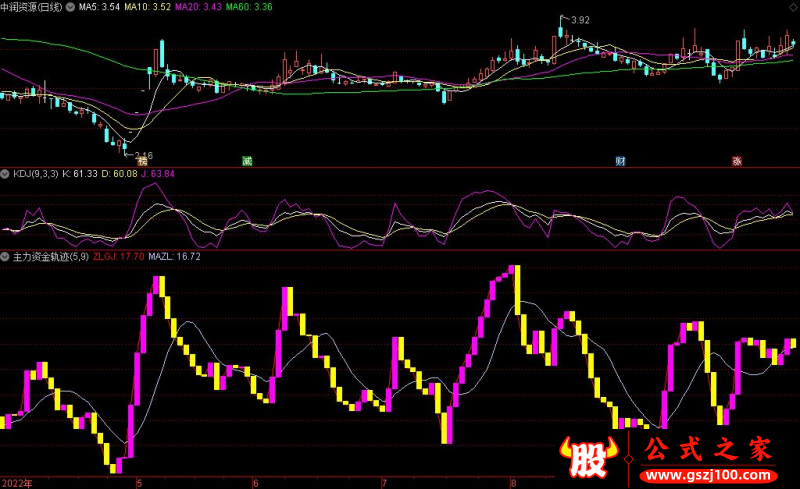This screenshot has width=800, height=489.
Task: Click the 公式之家 site title
Action: point(709,451)
